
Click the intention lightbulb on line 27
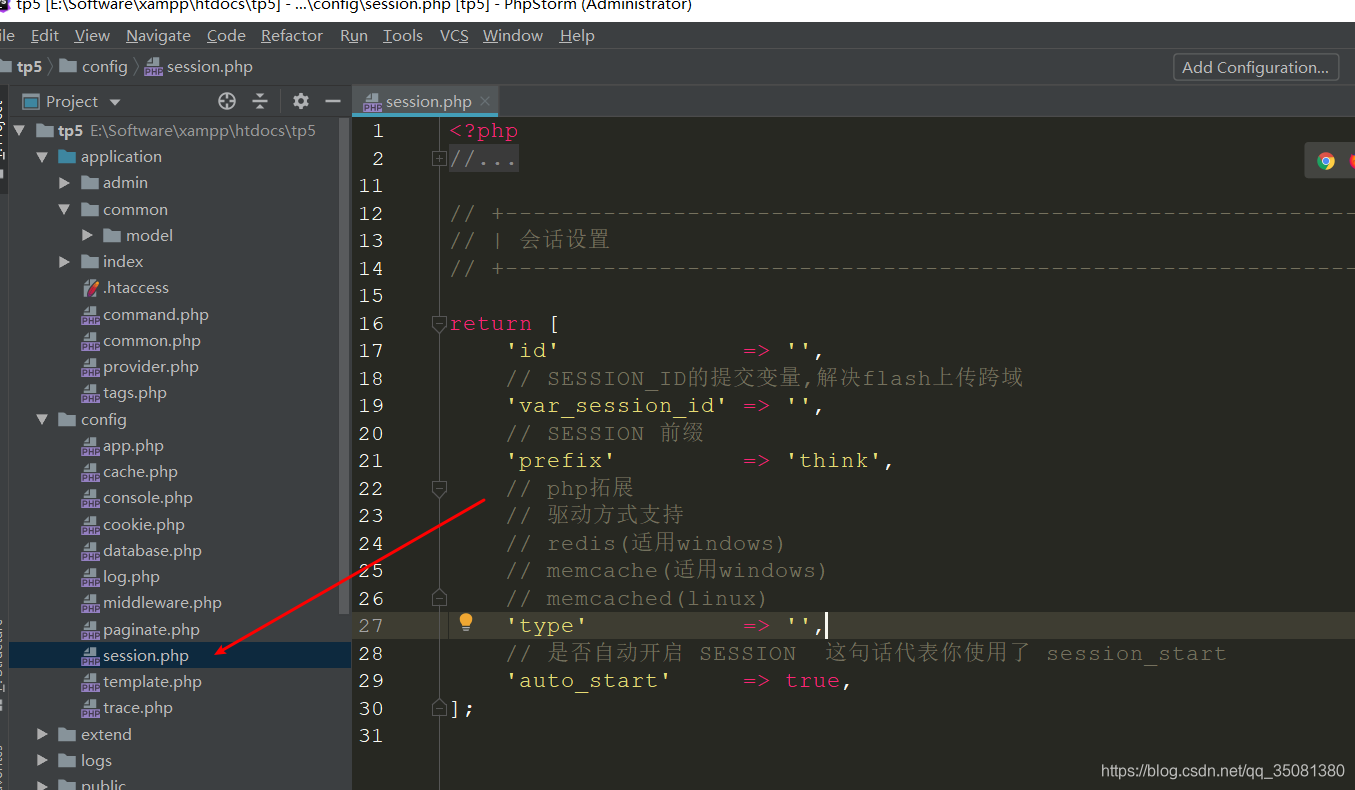click(x=465, y=622)
